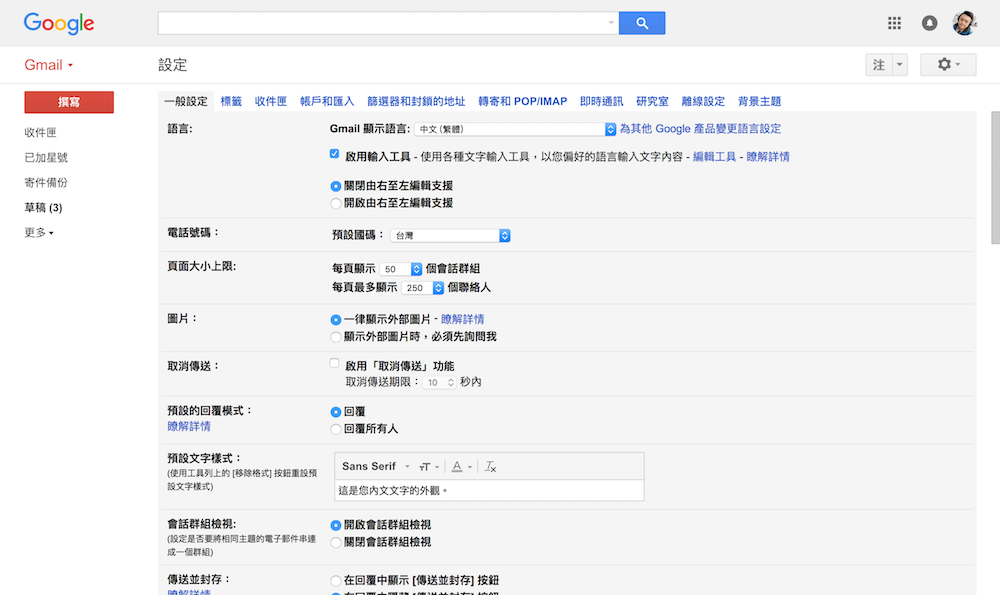Click the blue search button
The image size is (1000, 595).
(641, 22)
